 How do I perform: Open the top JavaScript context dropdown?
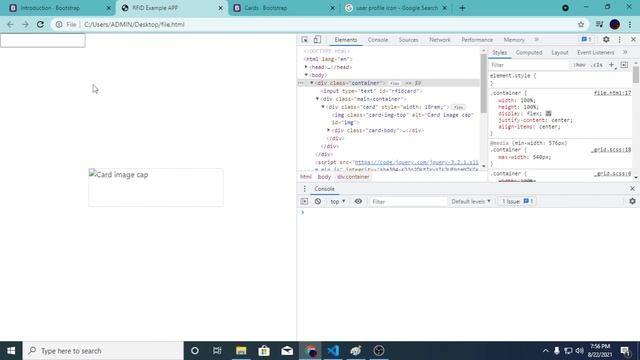(x=338, y=202)
